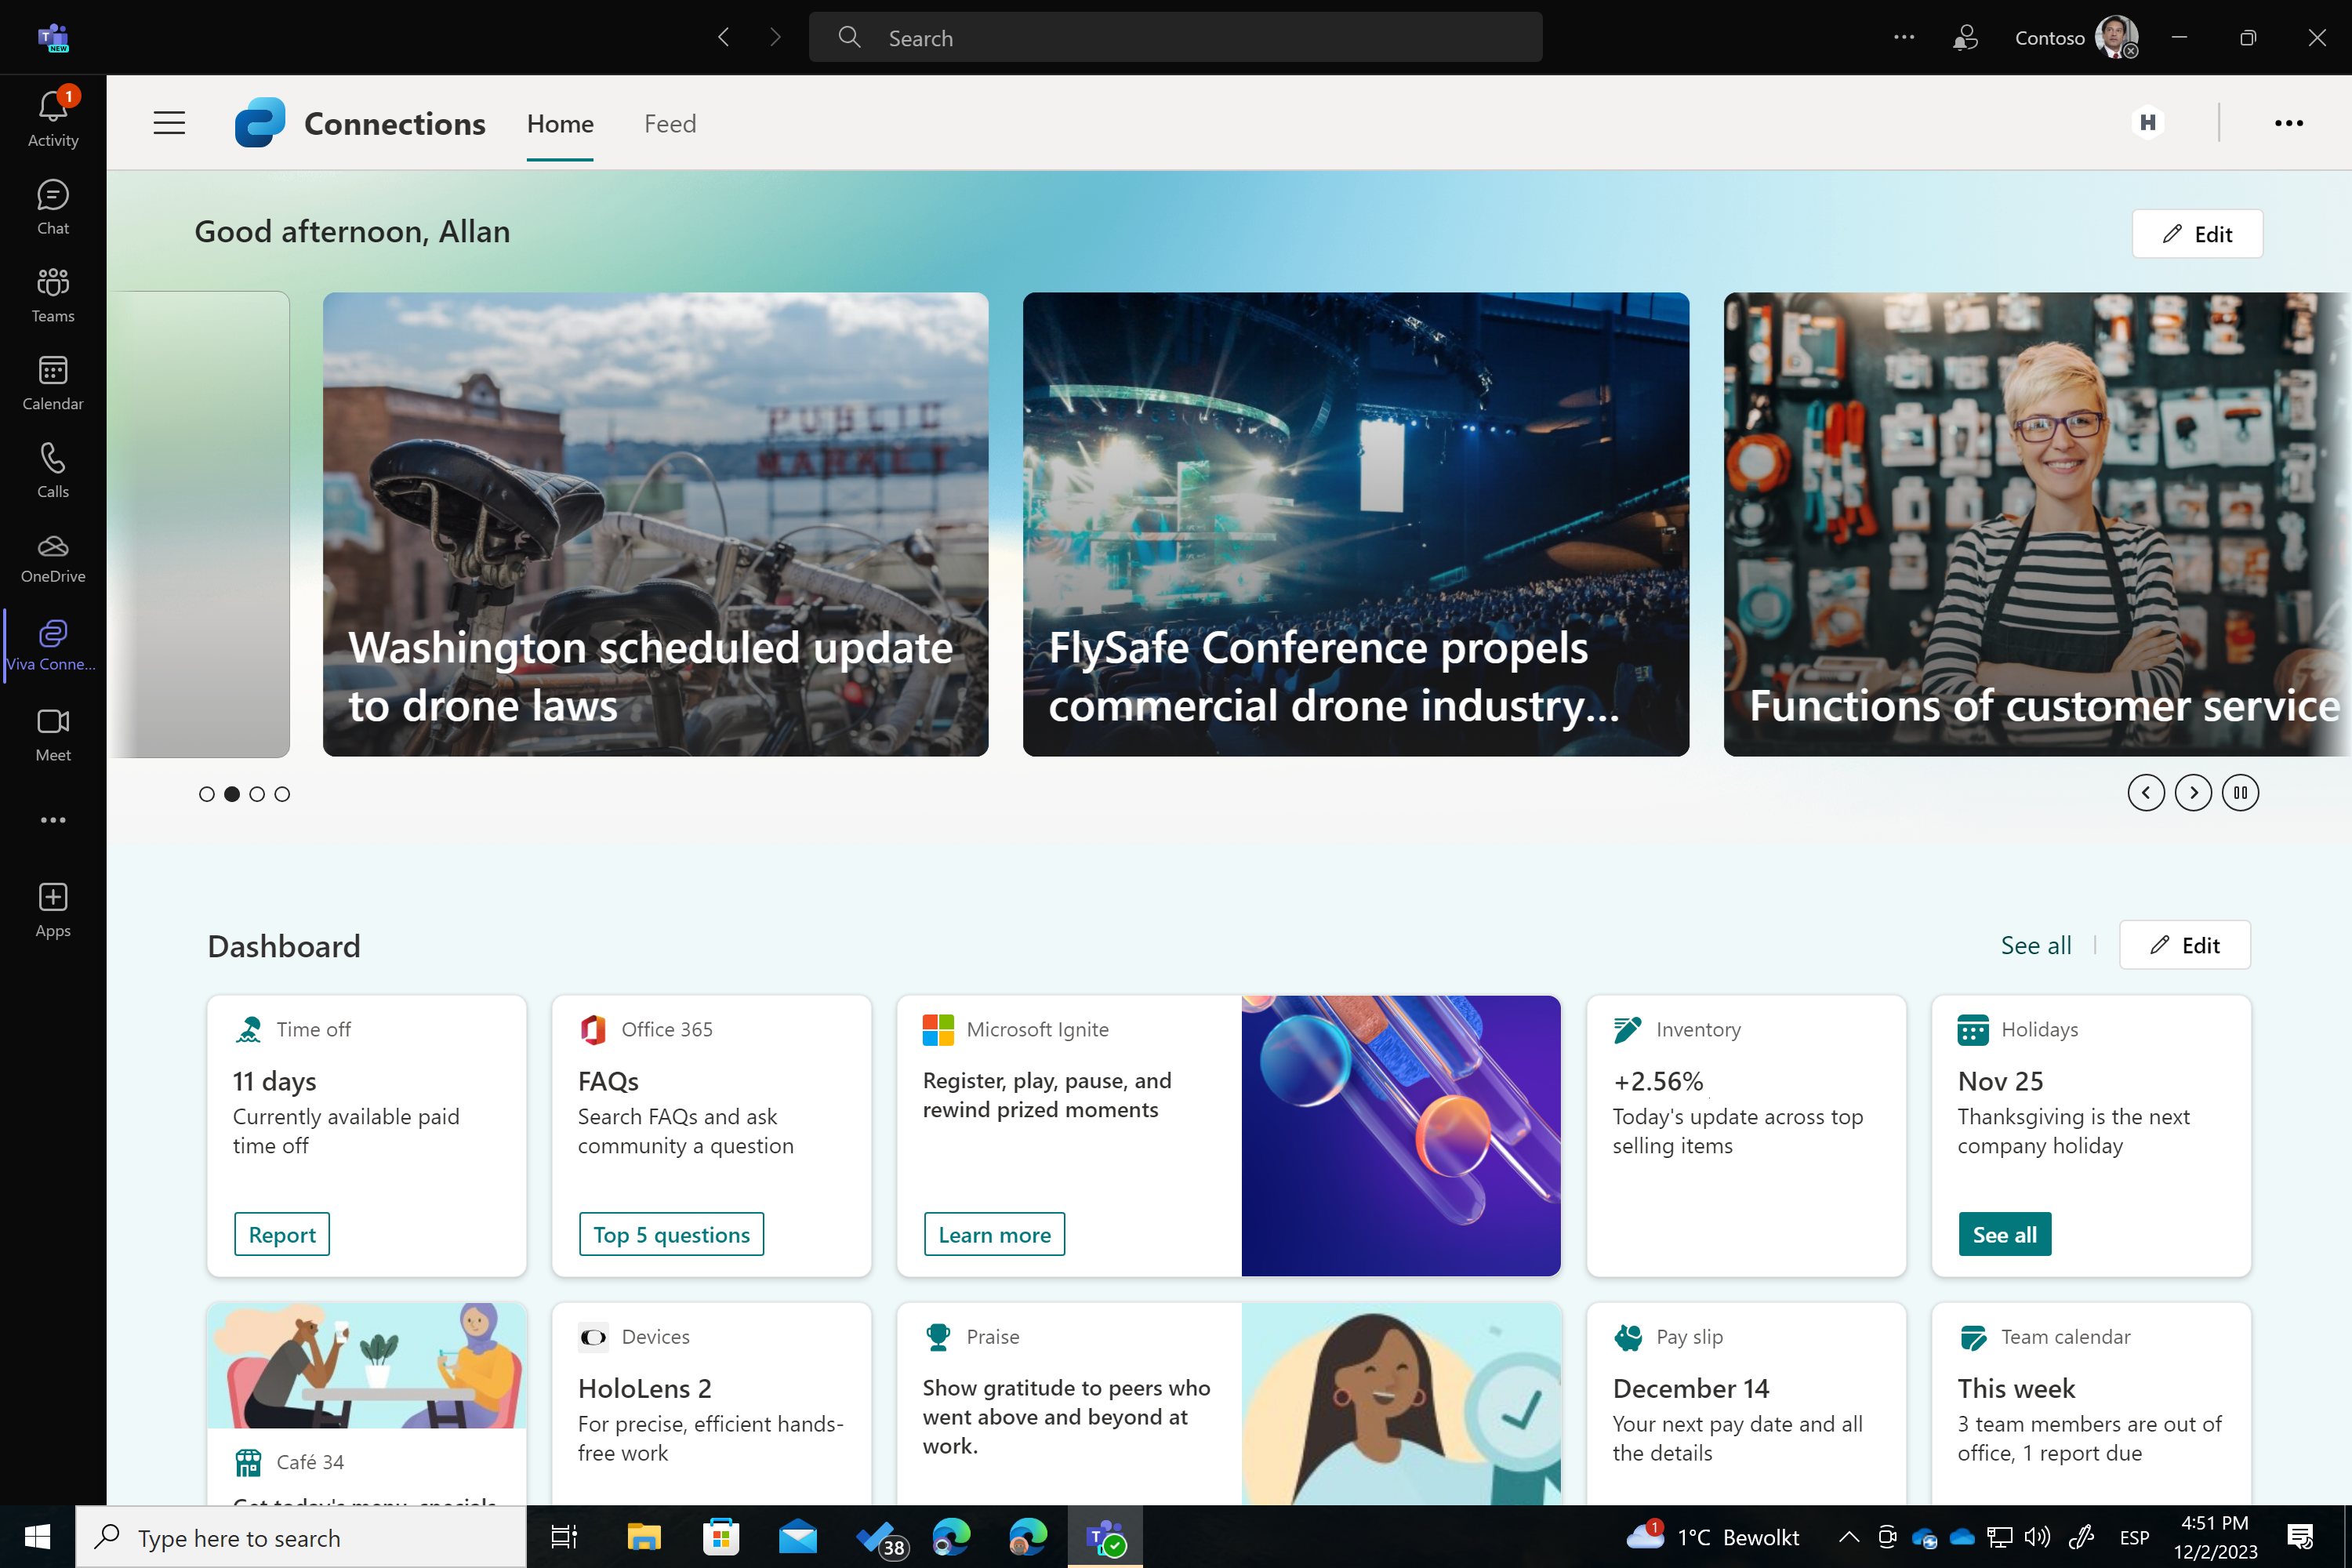Switch to the Home tab
The height and width of the screenshot is (1568, 2352).
click(x=559, y=123)
